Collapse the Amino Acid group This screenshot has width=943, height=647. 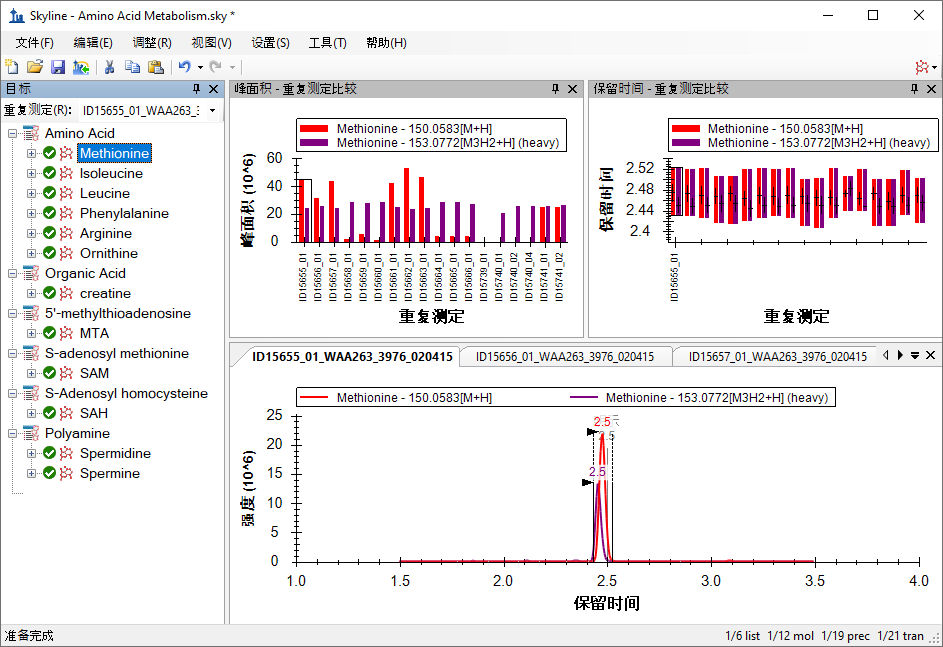[12, 133]
